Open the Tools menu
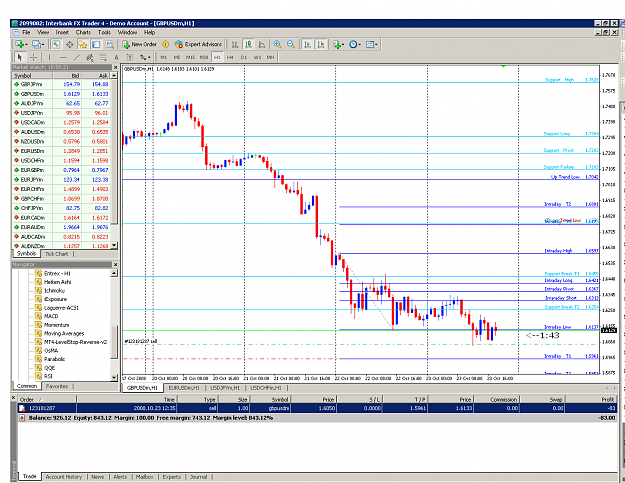625x483 pixels. tap(104, 32)
